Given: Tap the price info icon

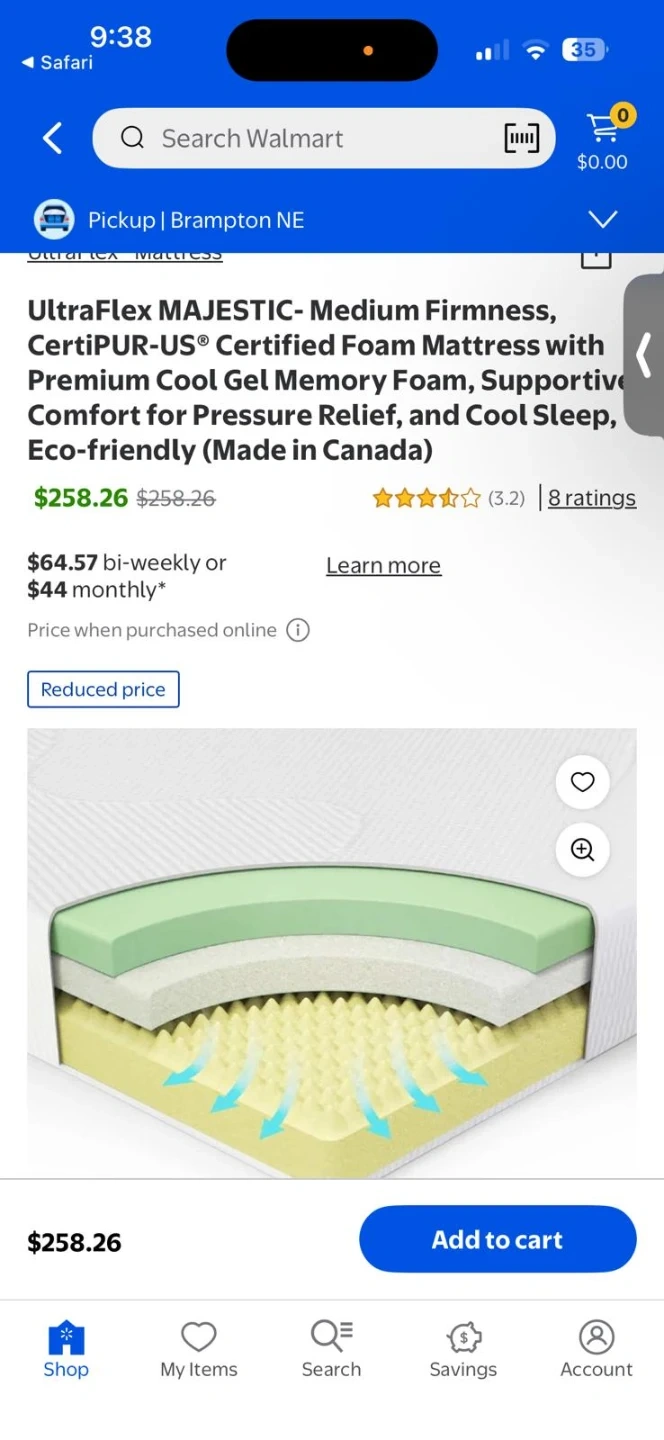Looking at the screenshot, I should pos(298,630).
